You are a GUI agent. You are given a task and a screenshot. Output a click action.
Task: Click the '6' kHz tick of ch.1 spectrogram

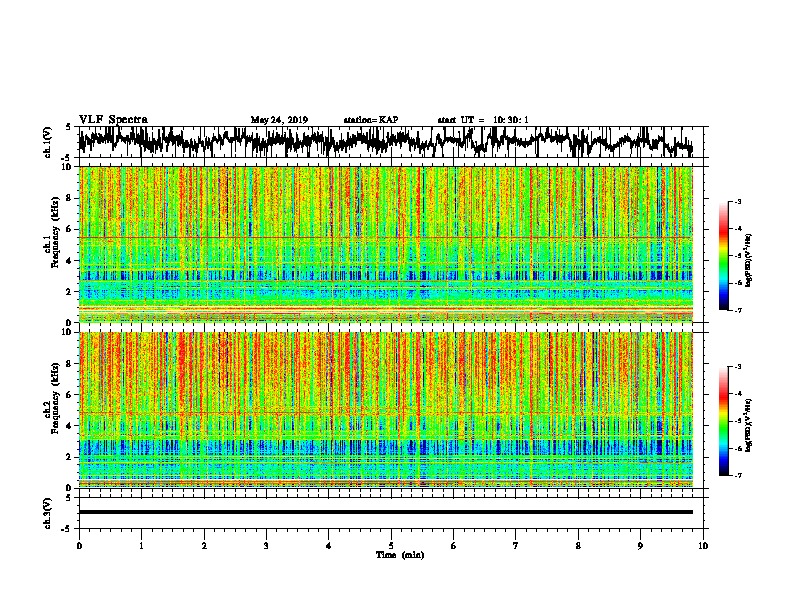(71, 229)
